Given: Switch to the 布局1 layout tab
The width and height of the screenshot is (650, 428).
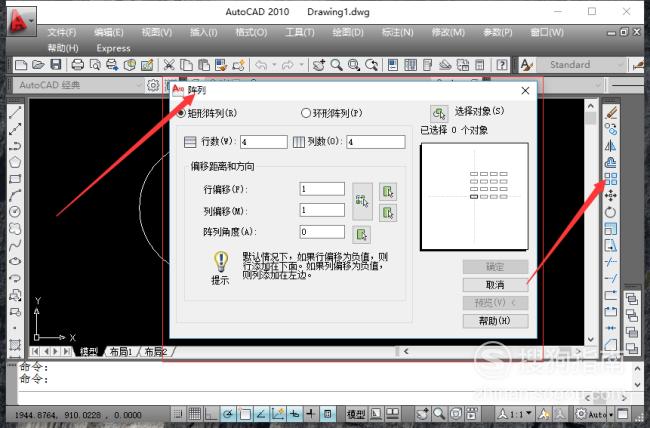Looking at the screenshot, I should tap(120, 352).
